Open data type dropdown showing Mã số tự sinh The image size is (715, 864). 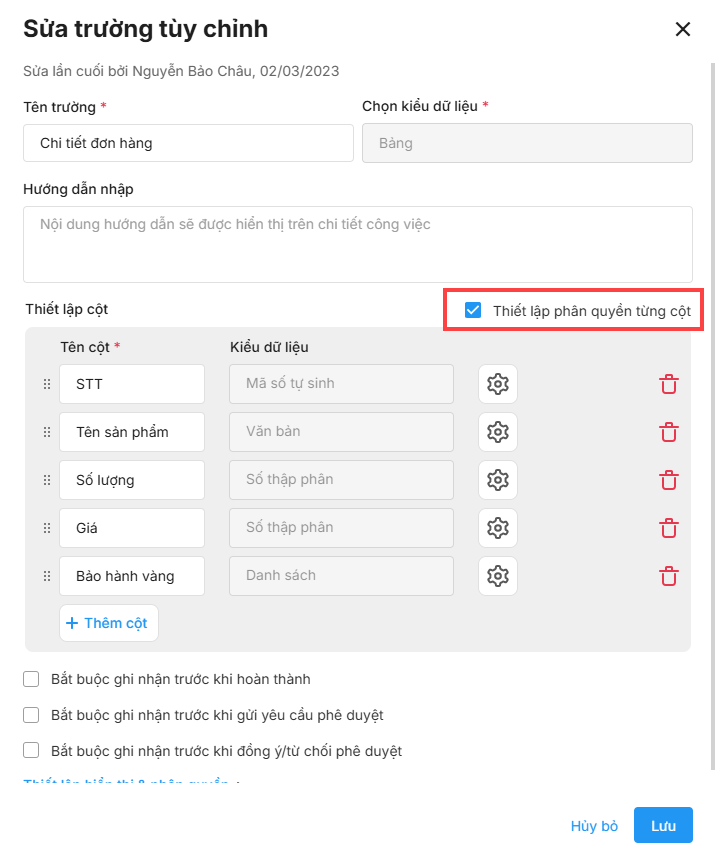tap(341, 384)
